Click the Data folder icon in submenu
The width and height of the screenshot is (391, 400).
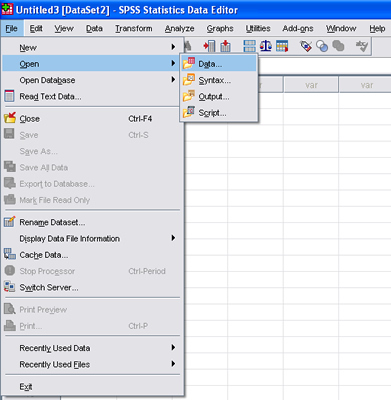click(x=189, y=63)
